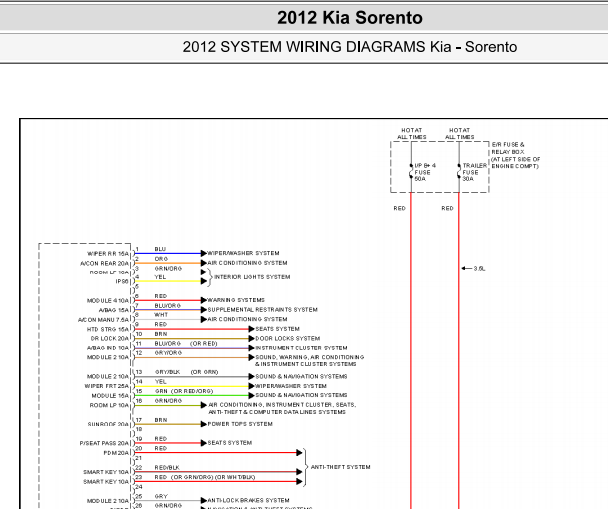Select the 'P/SEAT PASS 20A' fuse label

click(104, 443)
